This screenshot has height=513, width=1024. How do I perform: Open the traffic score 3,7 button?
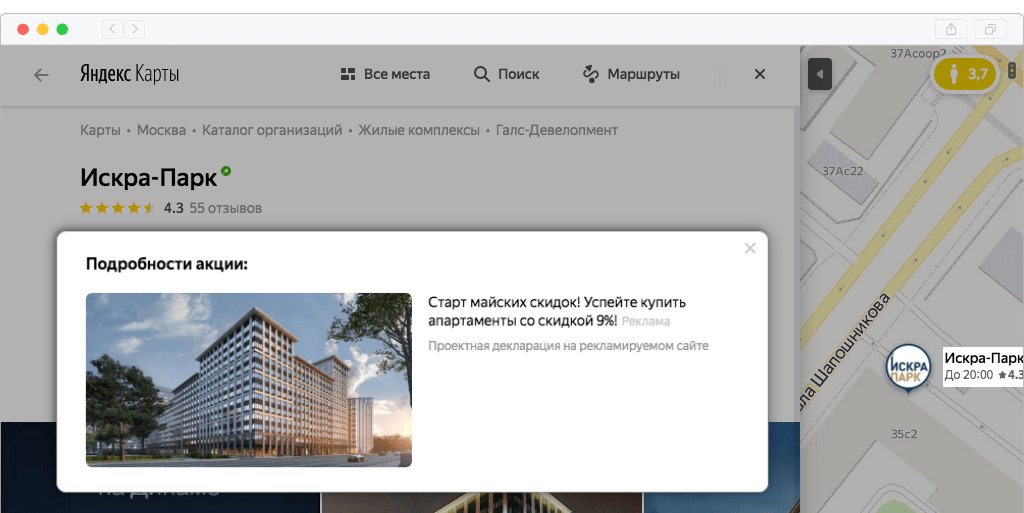tap(965, 74)
